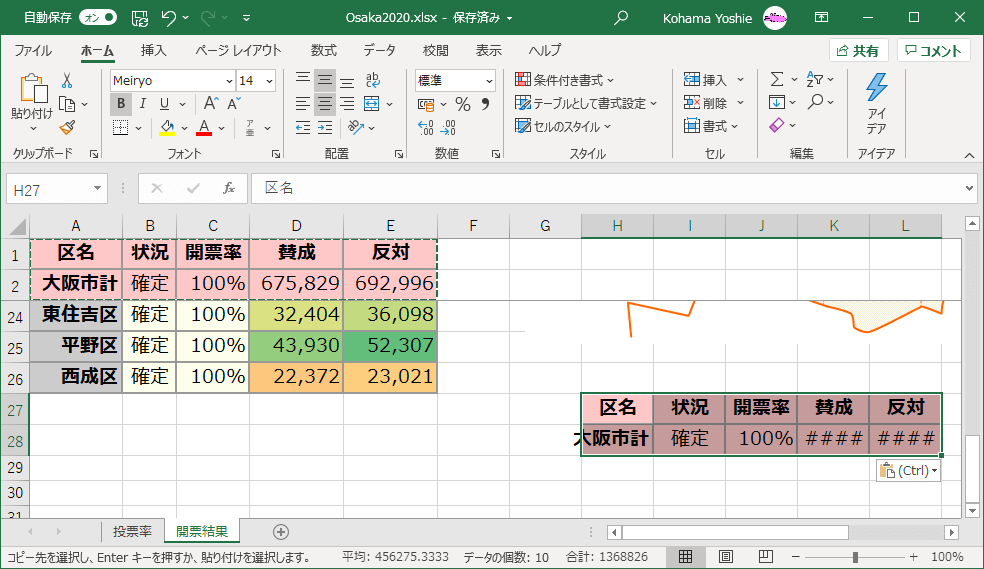The image size is (984, 569).
Task: Toggle center horizontal alignment
Action: (x=325, y=104)
